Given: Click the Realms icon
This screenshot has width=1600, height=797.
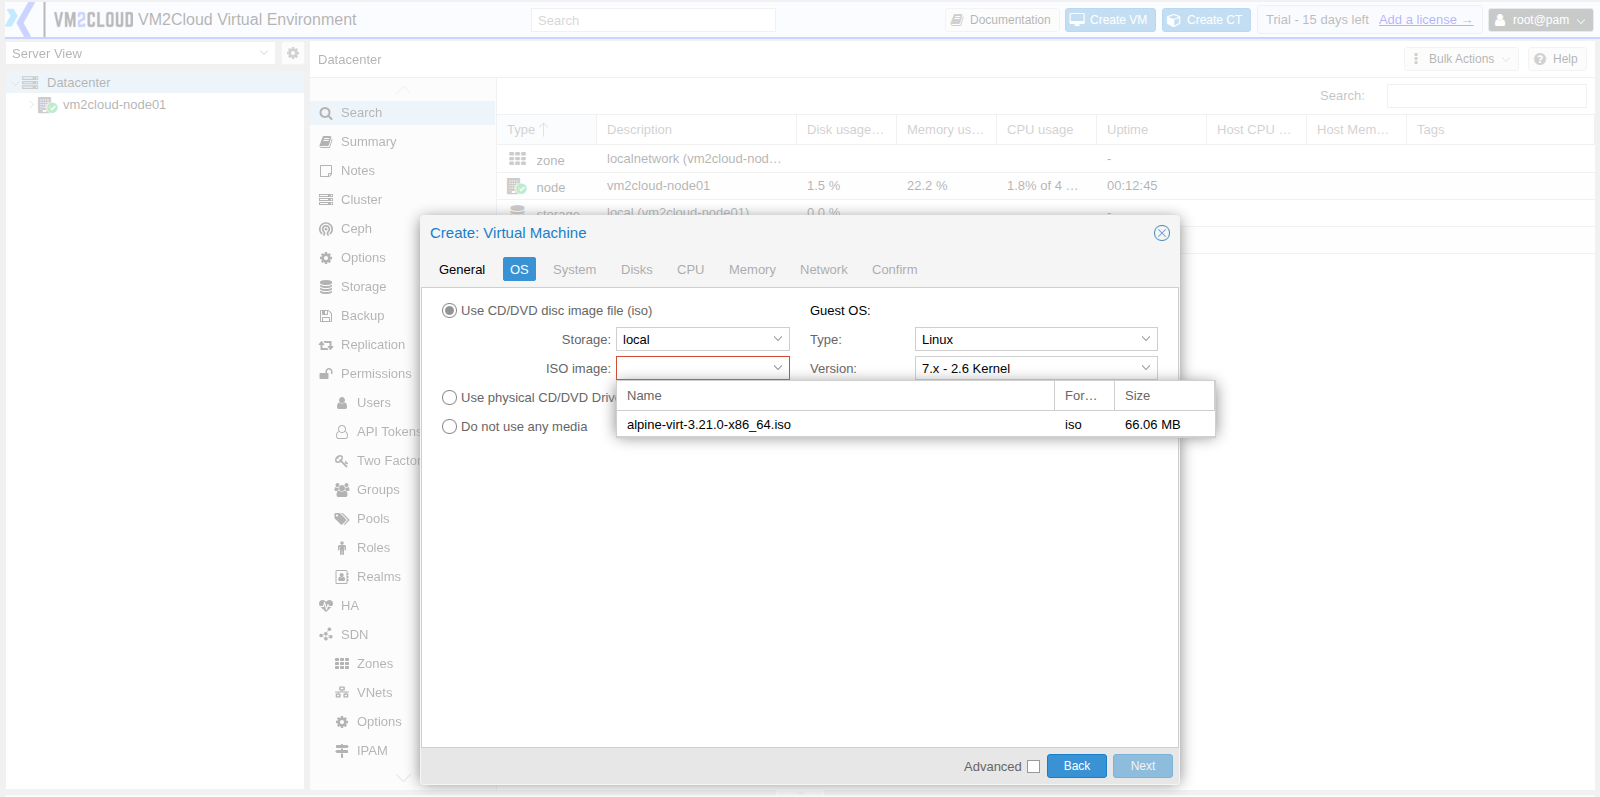Looking at the screenshot, I should point(342,577).
